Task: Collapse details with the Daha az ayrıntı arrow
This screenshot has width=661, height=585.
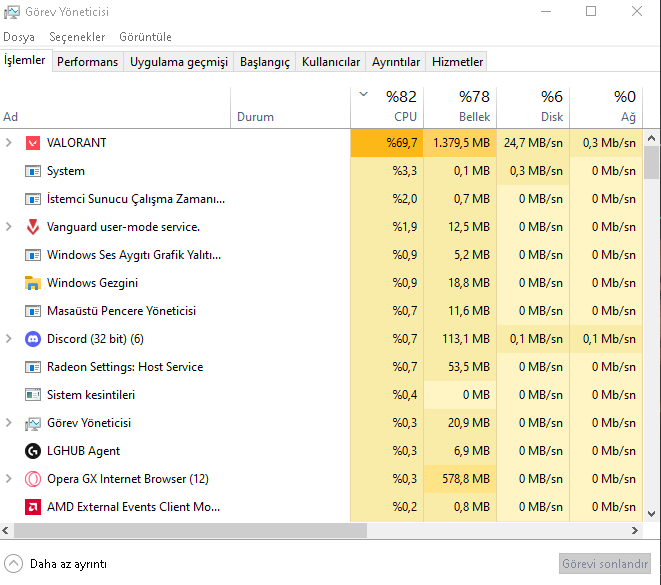Action: coord(13,564)
